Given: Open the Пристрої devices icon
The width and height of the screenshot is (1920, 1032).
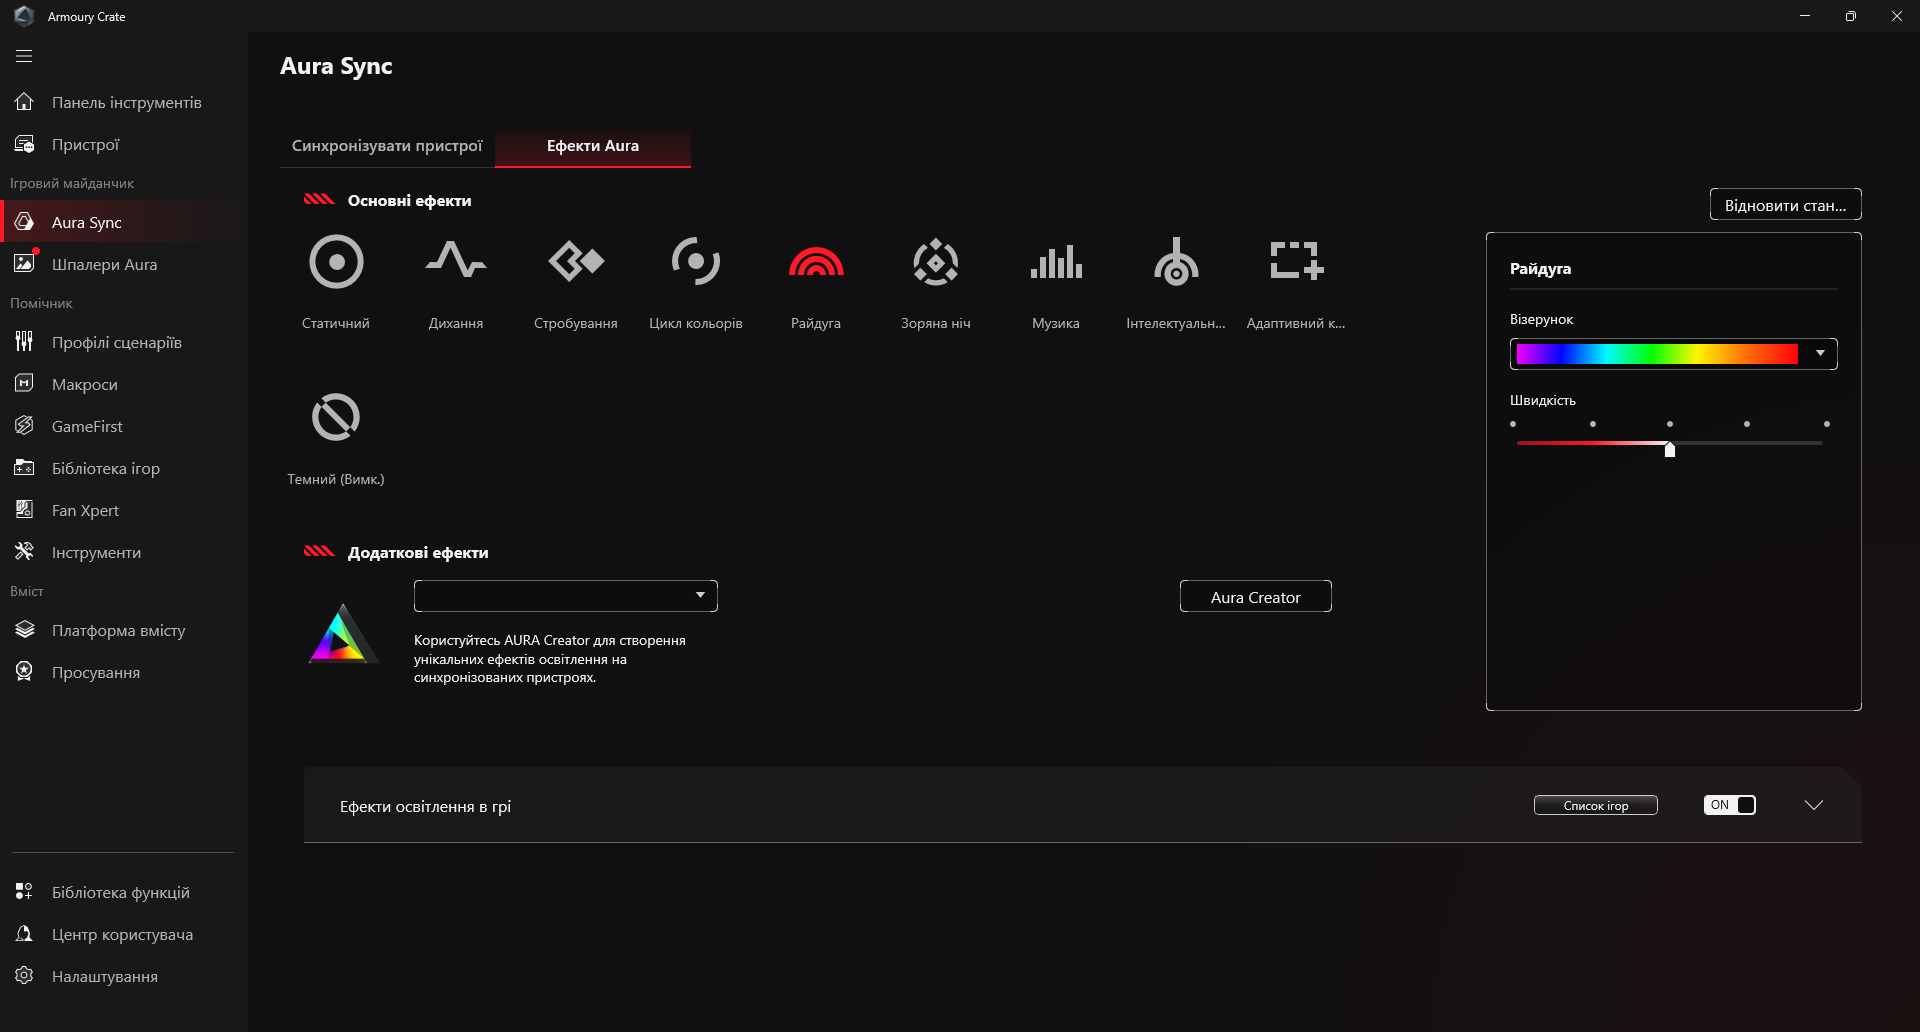Looking at the screenshot, I should pos(24,144).
